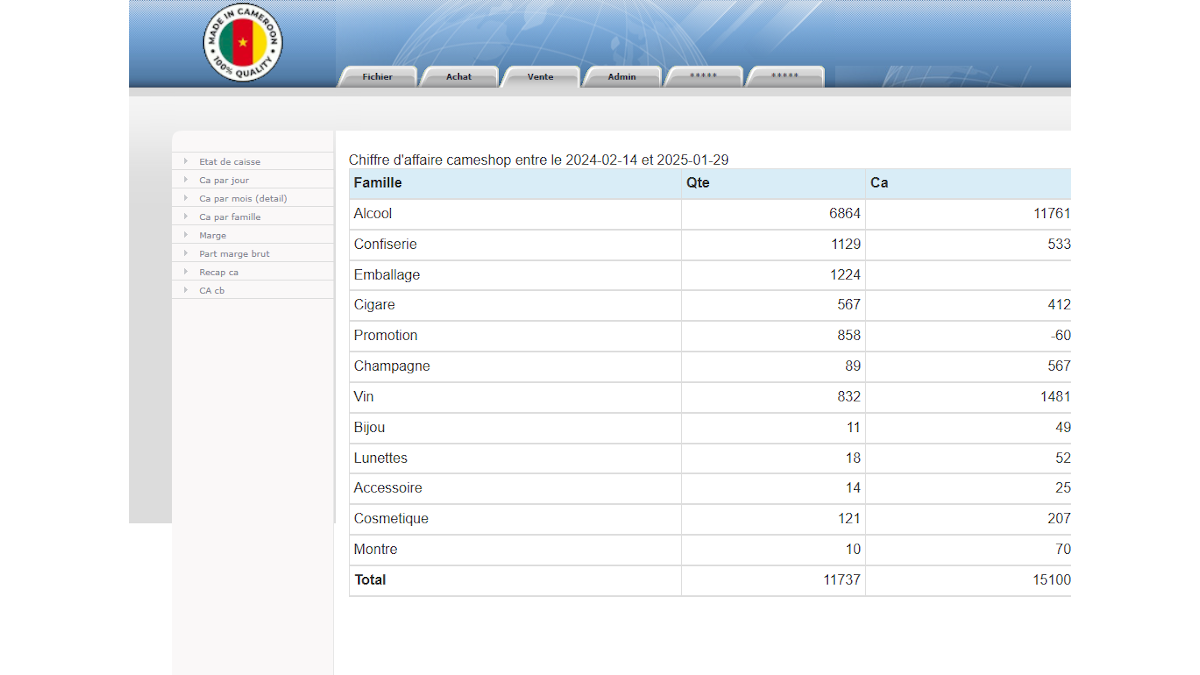
Task: Click arrow bullet beside Etat de caisse
Action: (185, 161)
